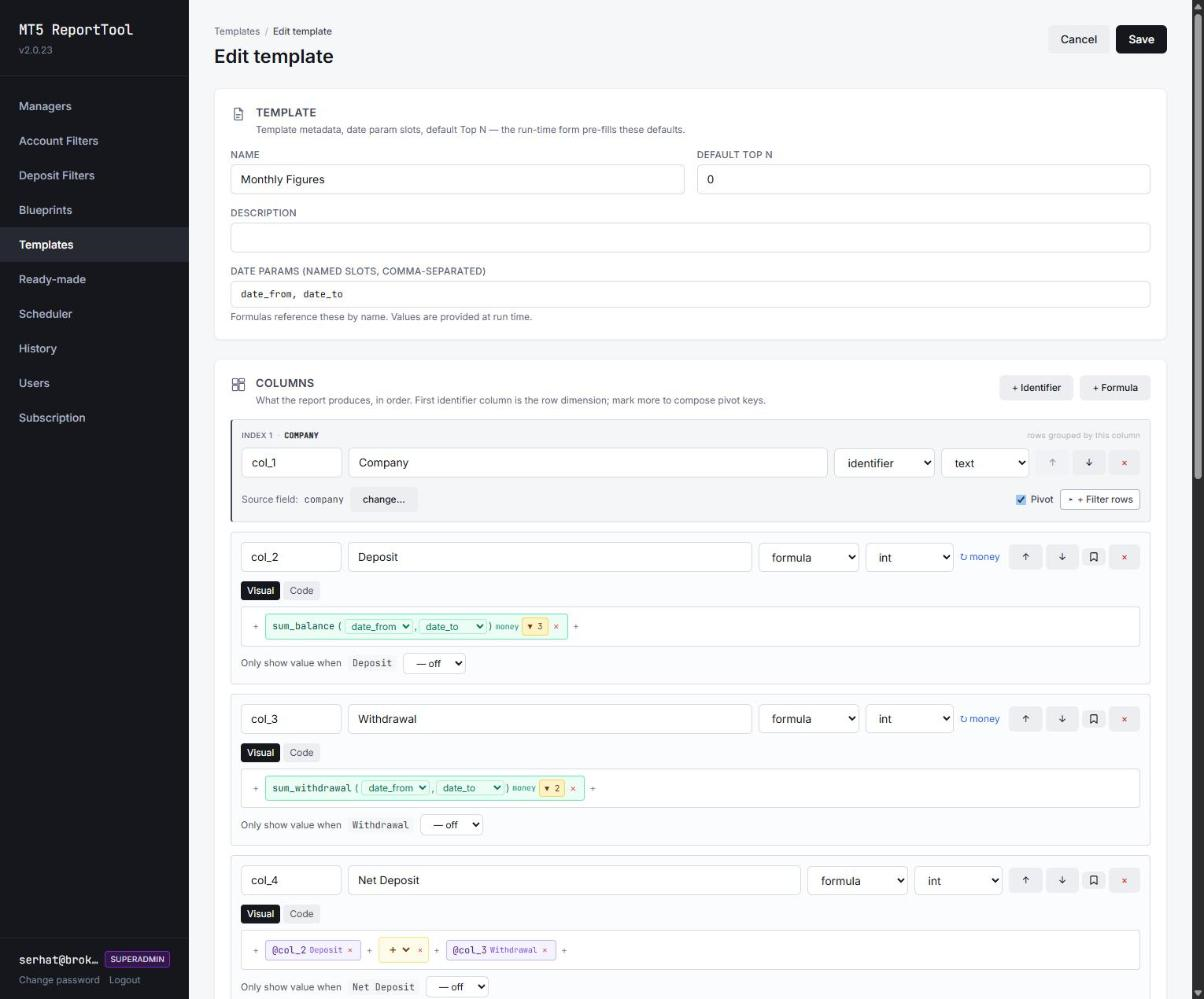Remove sum_withdrawal token from Withdrawal formula
Viewport: 1204px width, 999px height.
coord(573,789)
